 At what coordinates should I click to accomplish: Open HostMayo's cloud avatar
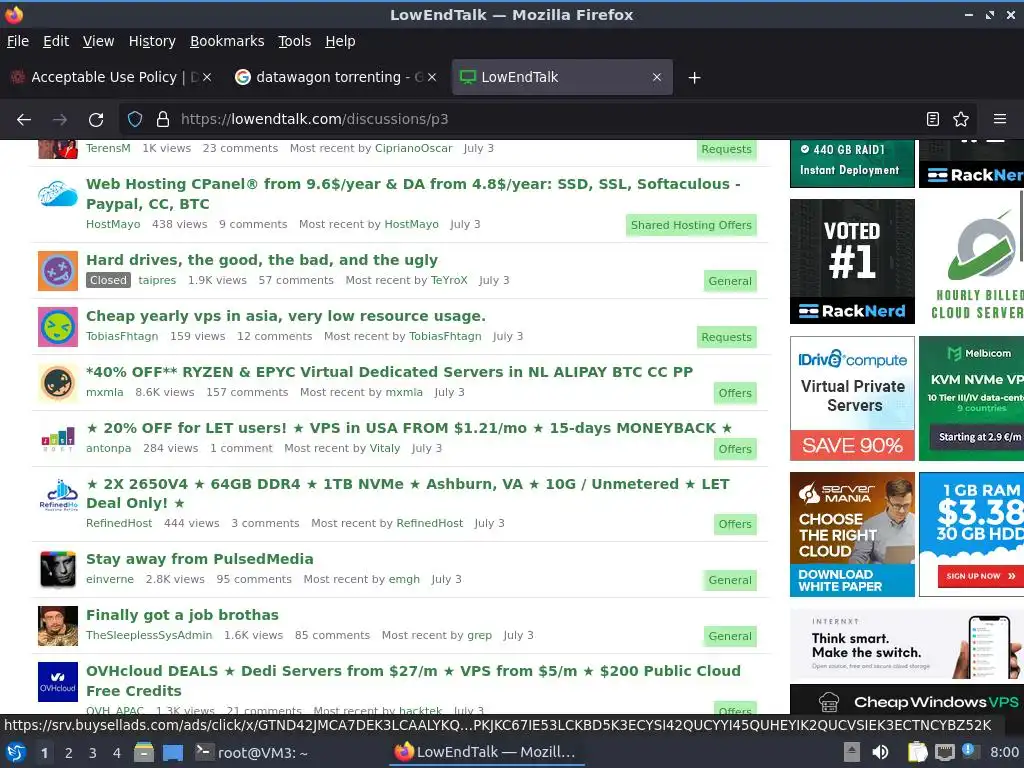point(57,195)
